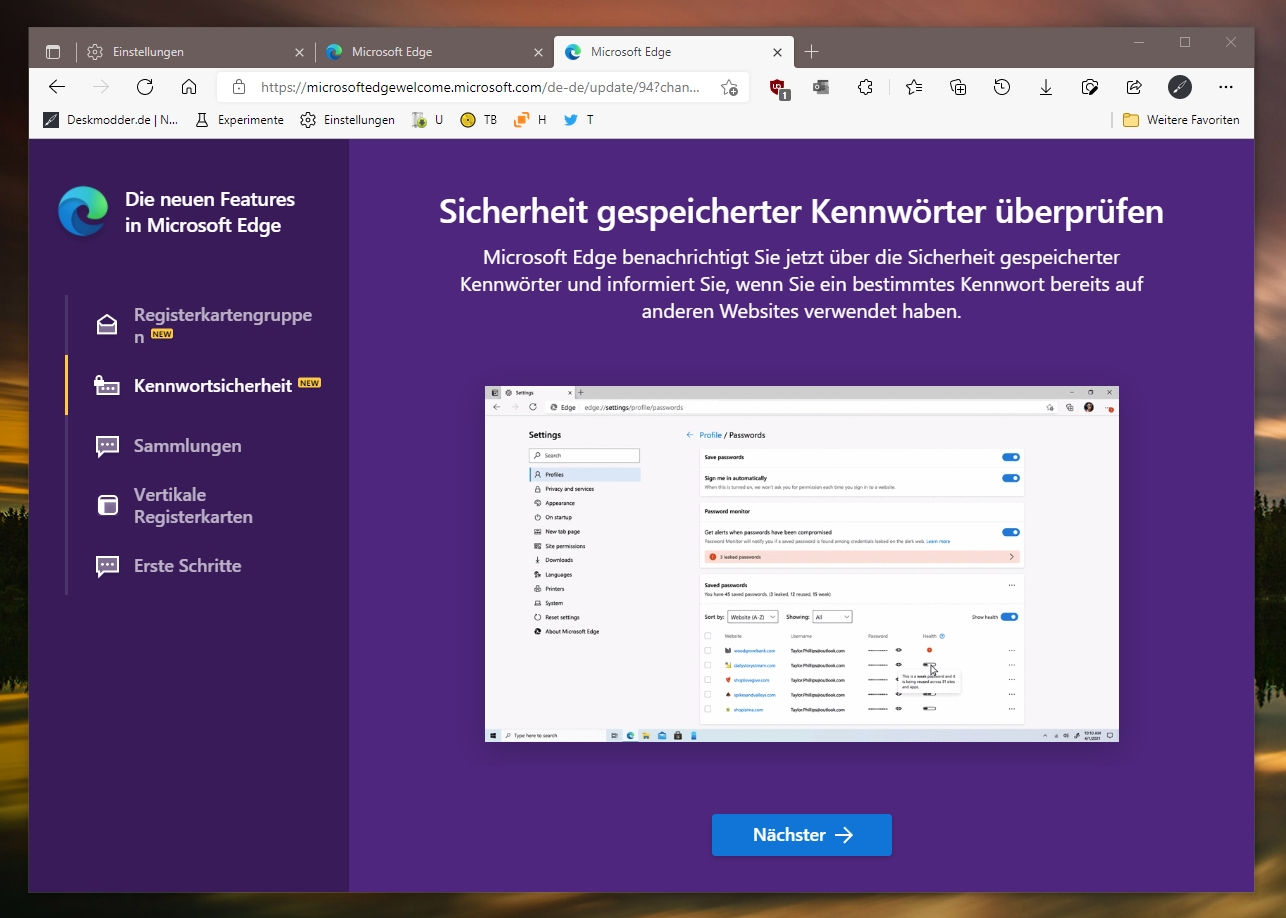The width and height of the screenshot is (1286, 918).
Task: Open the Collections toolbar icon
Action: pyautogui.click(x=958, y=87)
